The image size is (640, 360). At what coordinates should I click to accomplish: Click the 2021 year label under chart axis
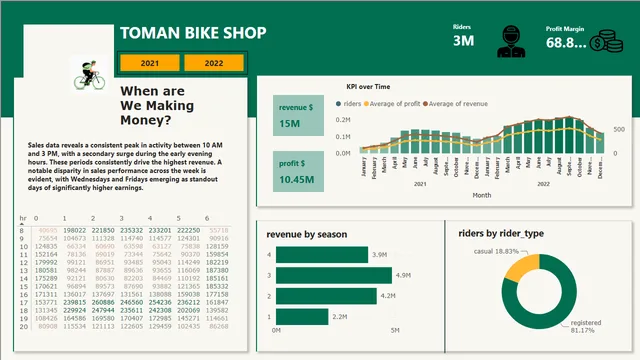(x=420, y=184)
